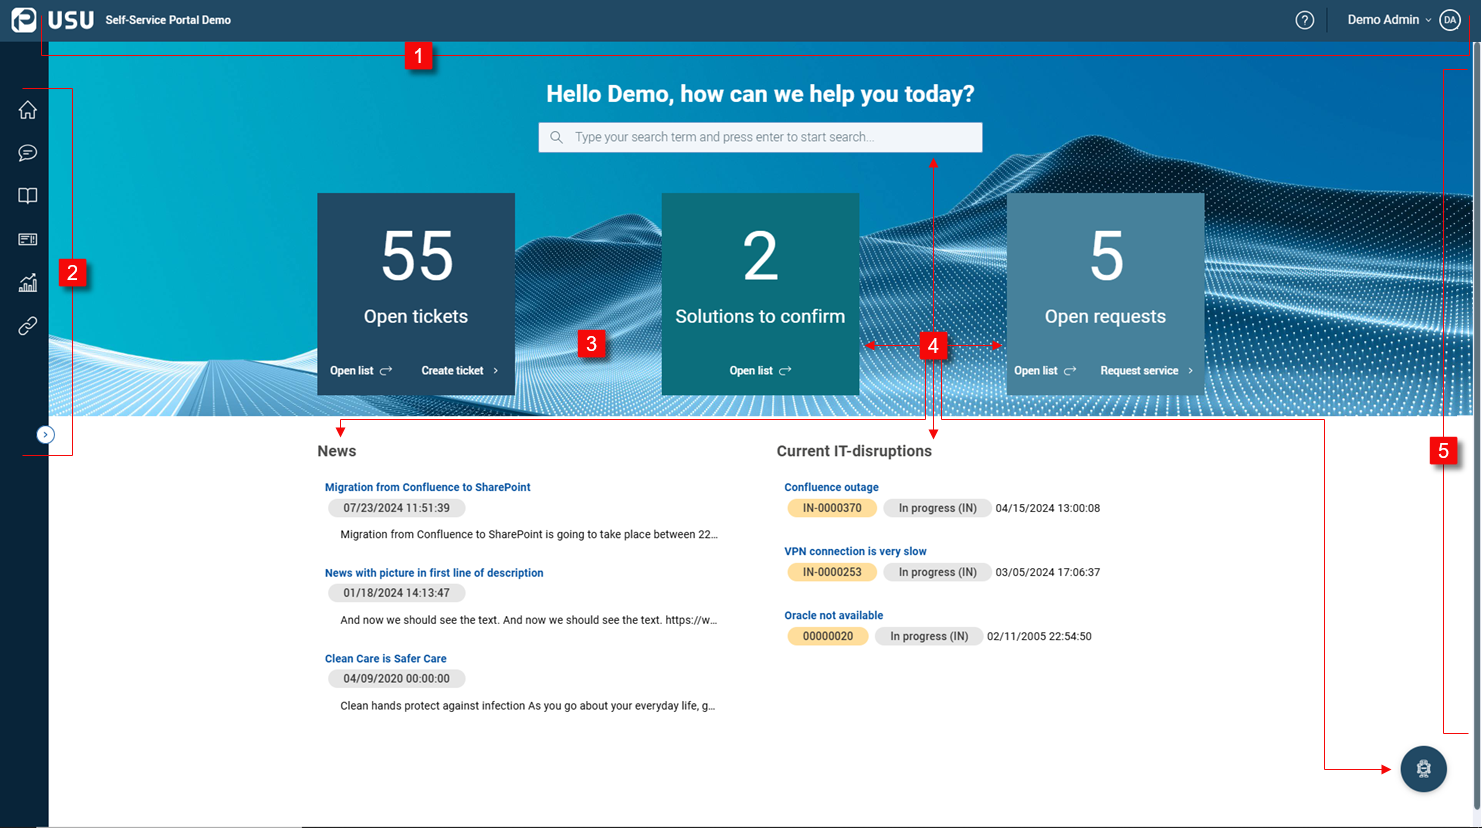Open list of Solutions to confirm
Image resolution: width=1482 pixels, height=828 pixels.
coord(760,371)
